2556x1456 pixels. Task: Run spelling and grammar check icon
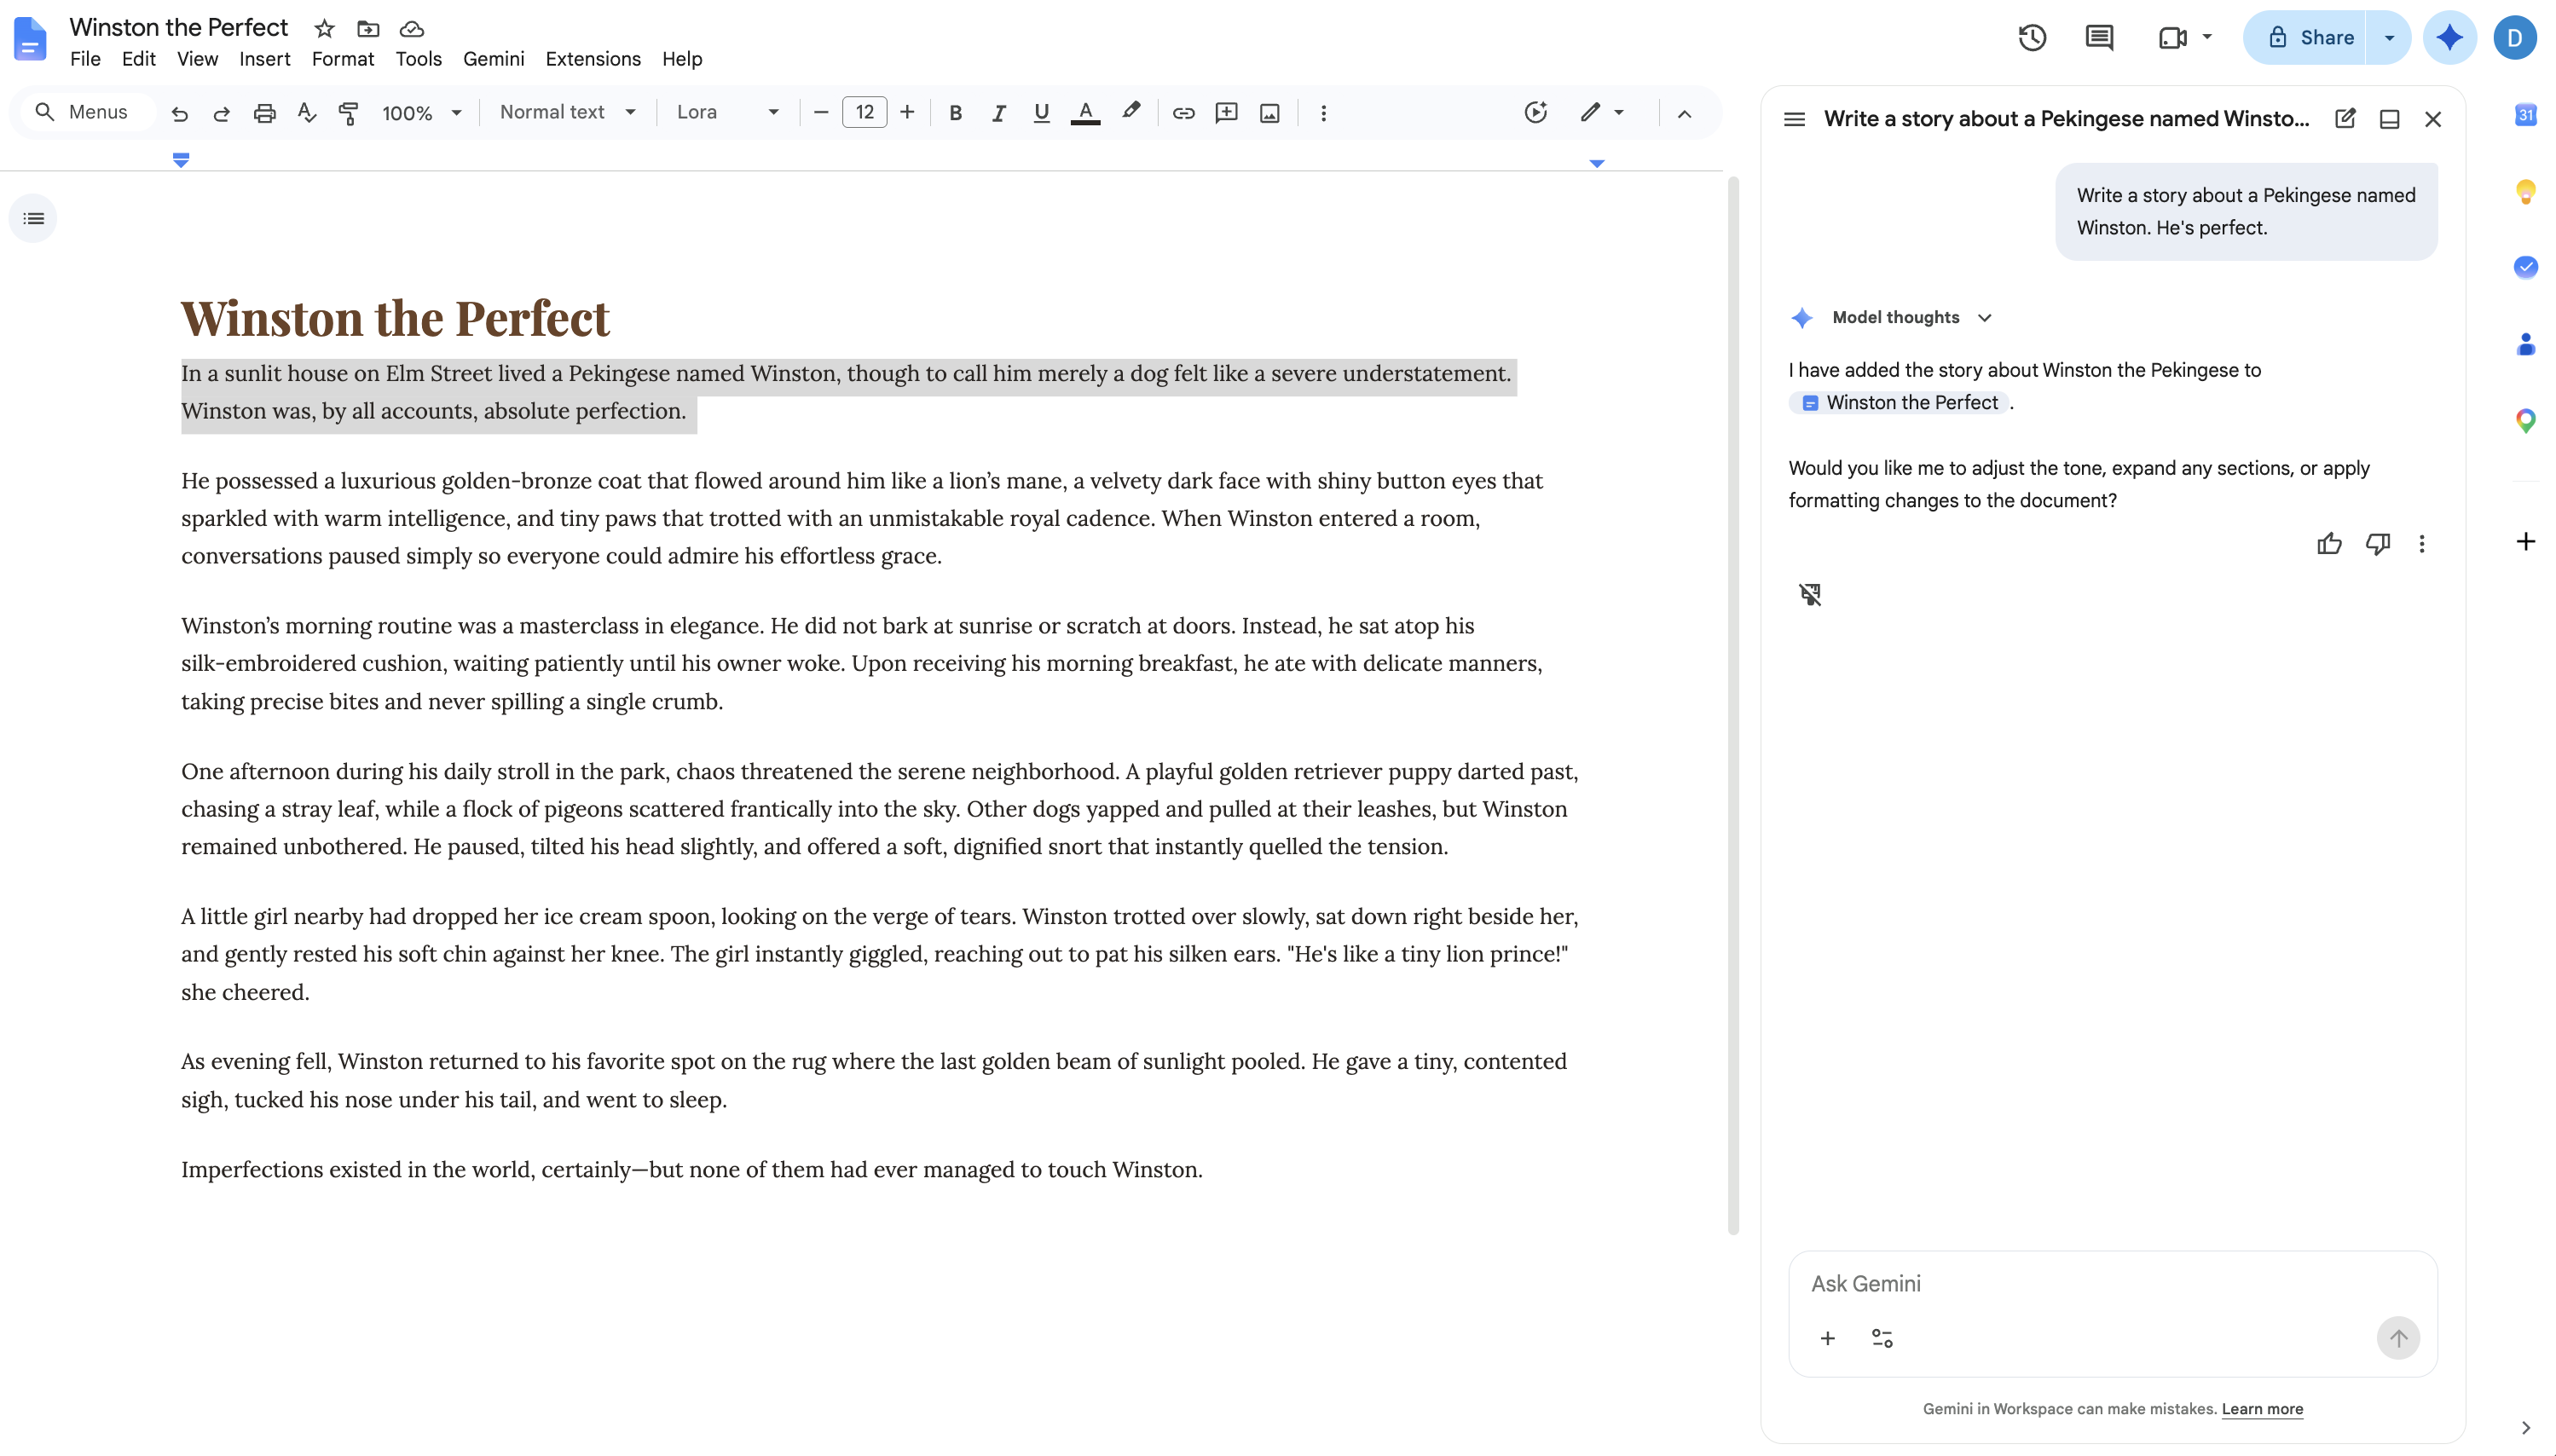(307, 113)
